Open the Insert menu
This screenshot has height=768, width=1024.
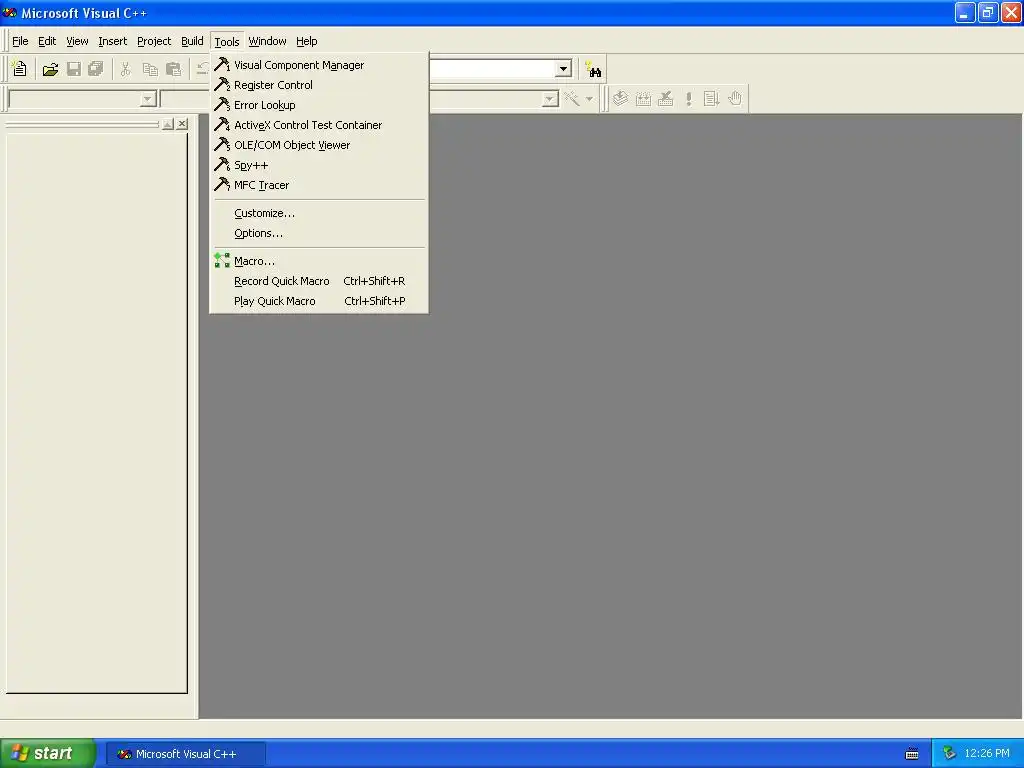tap(112, 41)
